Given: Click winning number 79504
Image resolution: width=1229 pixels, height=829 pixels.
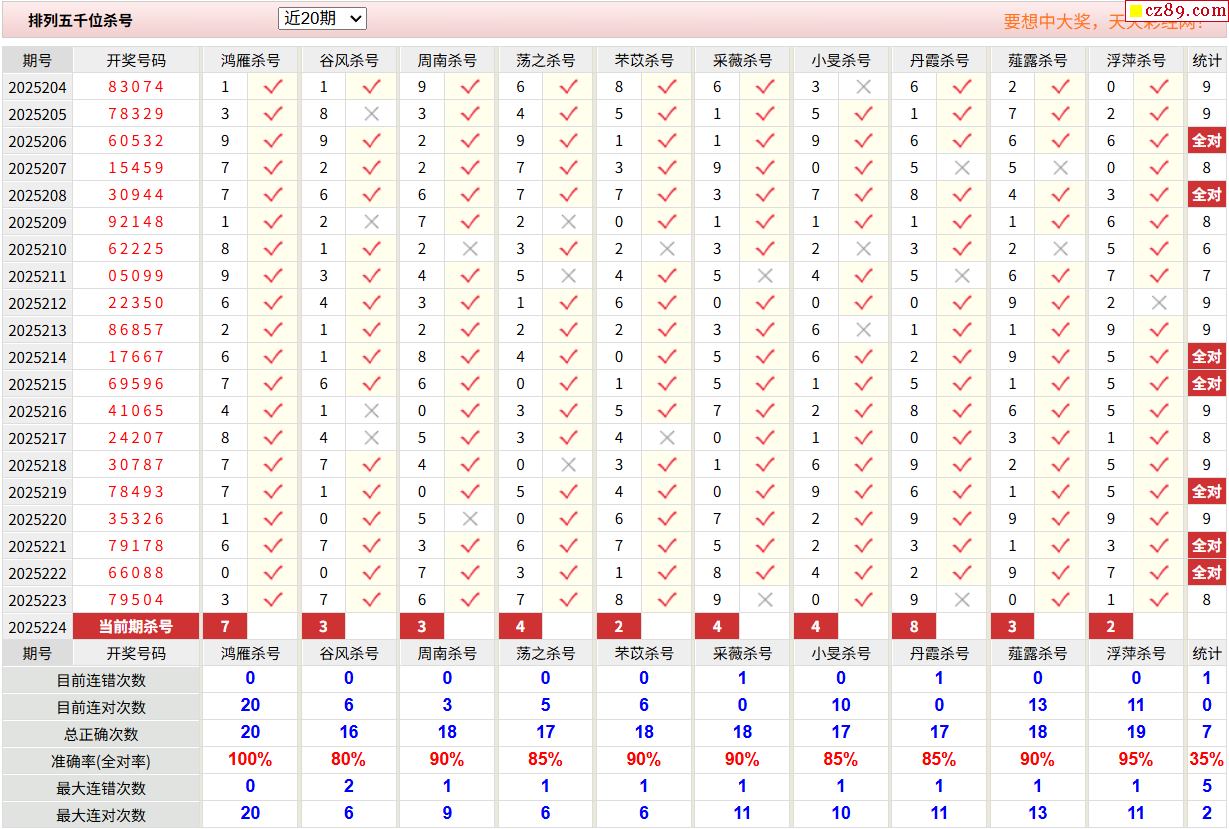Looking at the screenshot, I should pos(136,600).
